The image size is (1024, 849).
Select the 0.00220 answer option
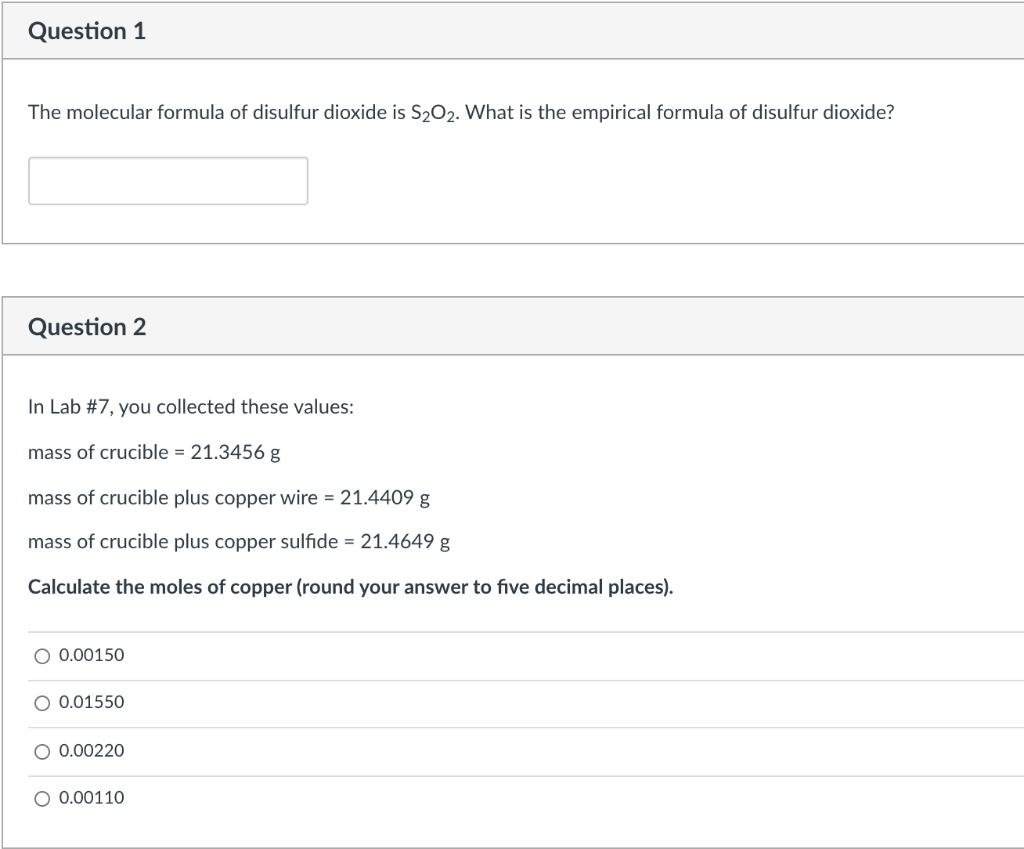[42, 751]
